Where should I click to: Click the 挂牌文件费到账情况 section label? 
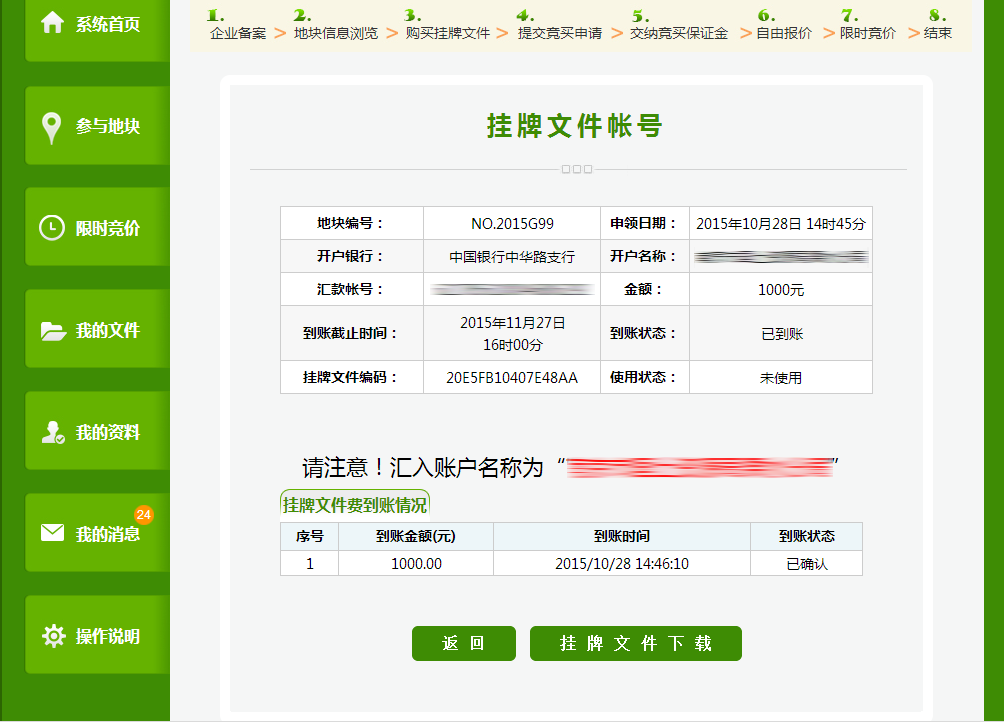(x=355, y=505)
